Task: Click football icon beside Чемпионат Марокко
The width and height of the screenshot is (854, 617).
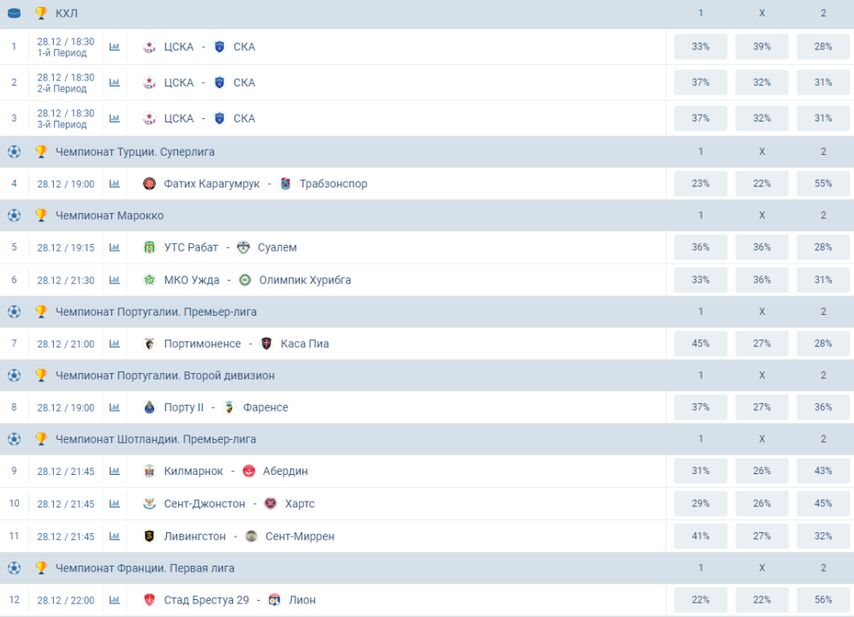Action: click(14, 215)
